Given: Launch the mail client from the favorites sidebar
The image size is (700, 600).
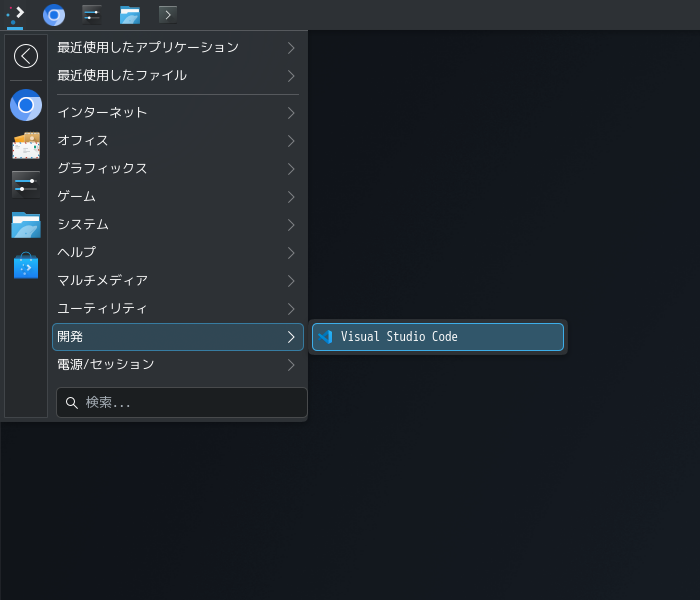Looking at the screenshot, I should 26,145.
